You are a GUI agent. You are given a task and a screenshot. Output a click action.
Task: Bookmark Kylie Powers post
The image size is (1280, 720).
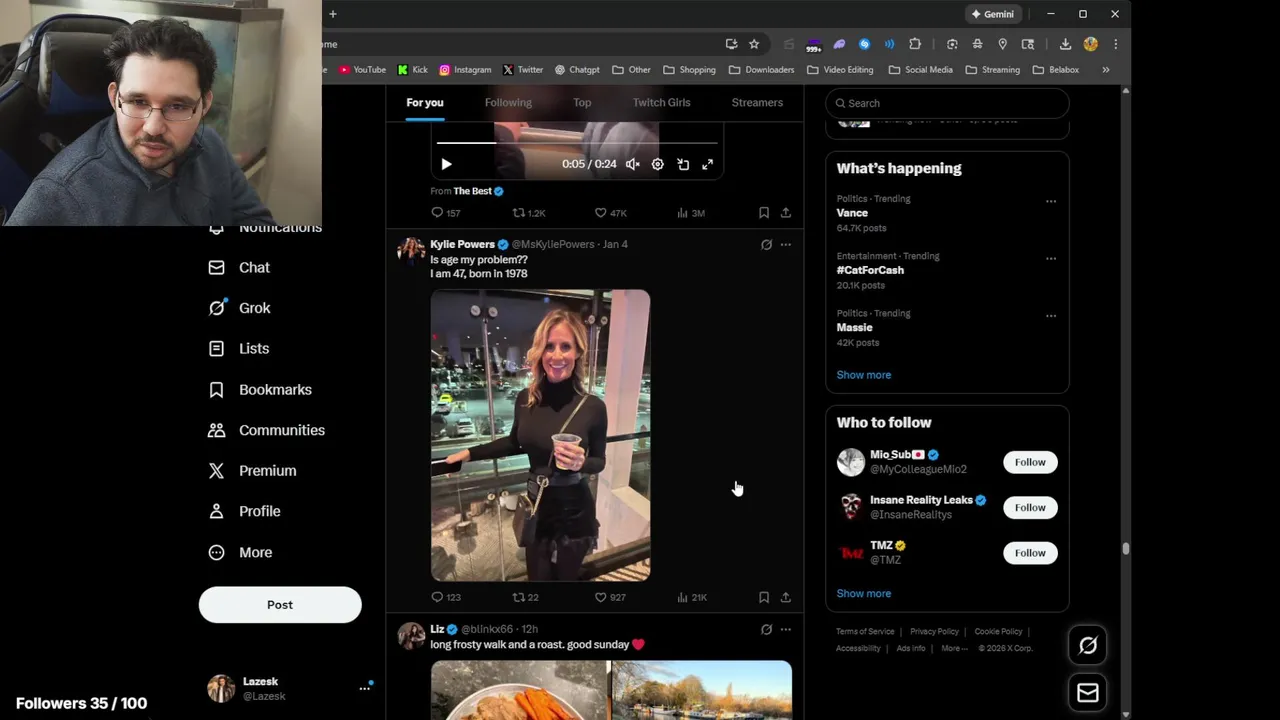(764, 597)
